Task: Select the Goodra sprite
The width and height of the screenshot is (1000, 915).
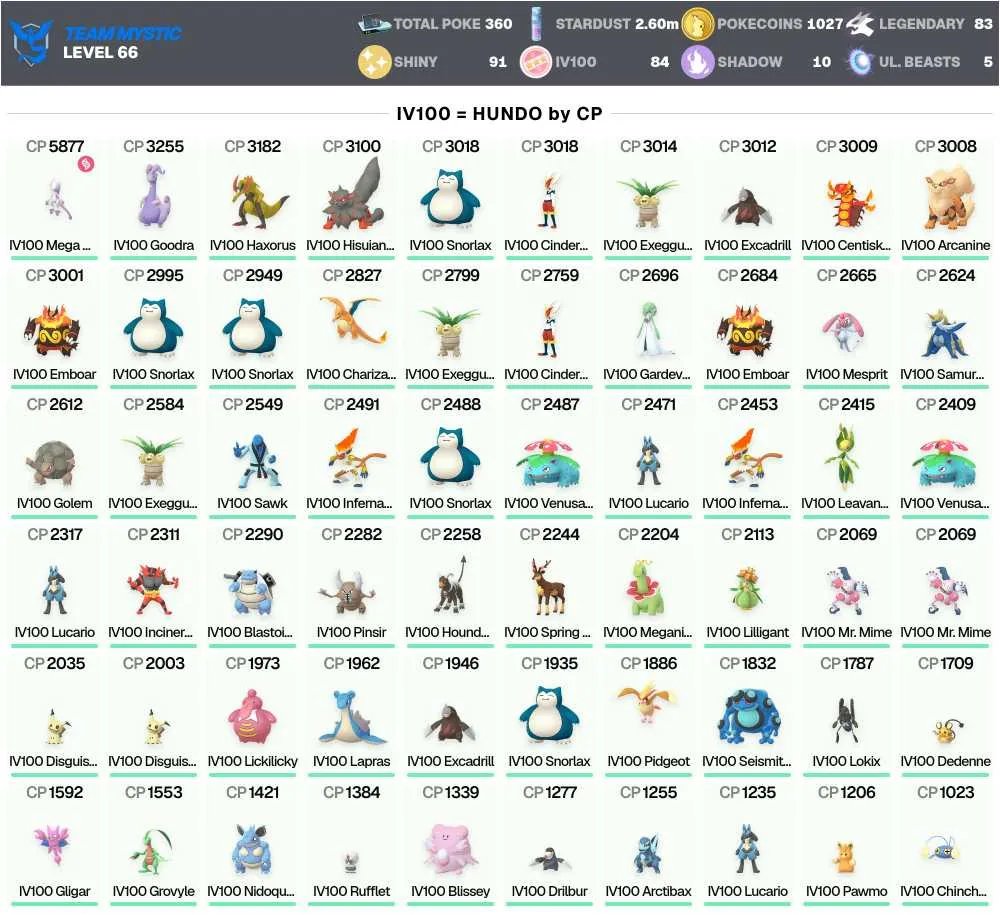Action: 153,195
